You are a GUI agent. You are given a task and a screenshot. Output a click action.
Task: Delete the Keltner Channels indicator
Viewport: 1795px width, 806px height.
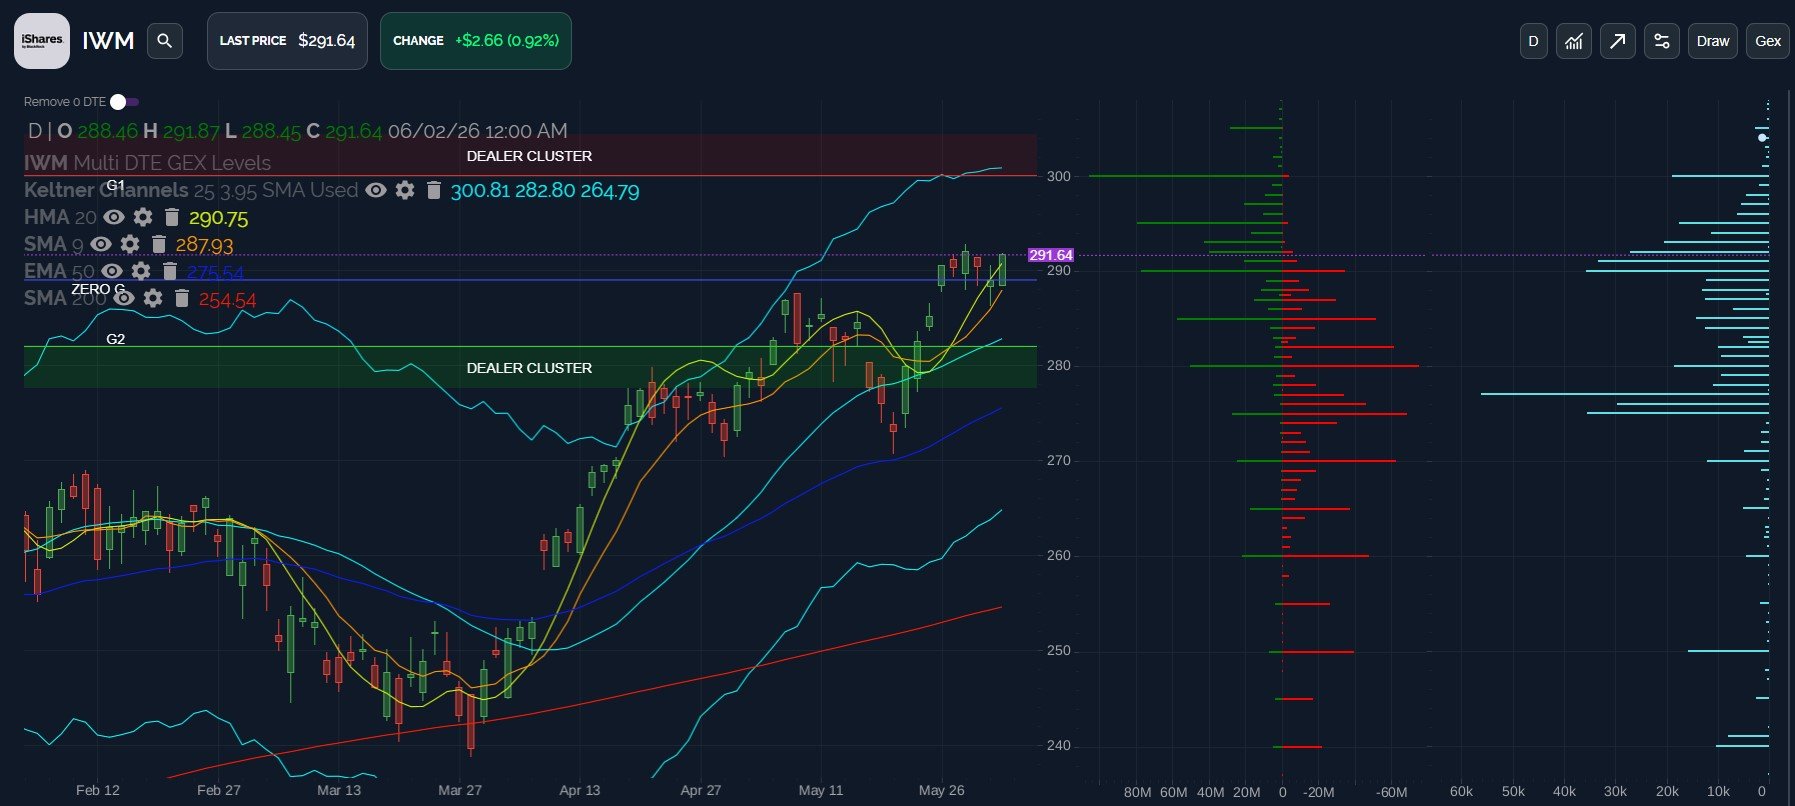click(x=433, y=190)
